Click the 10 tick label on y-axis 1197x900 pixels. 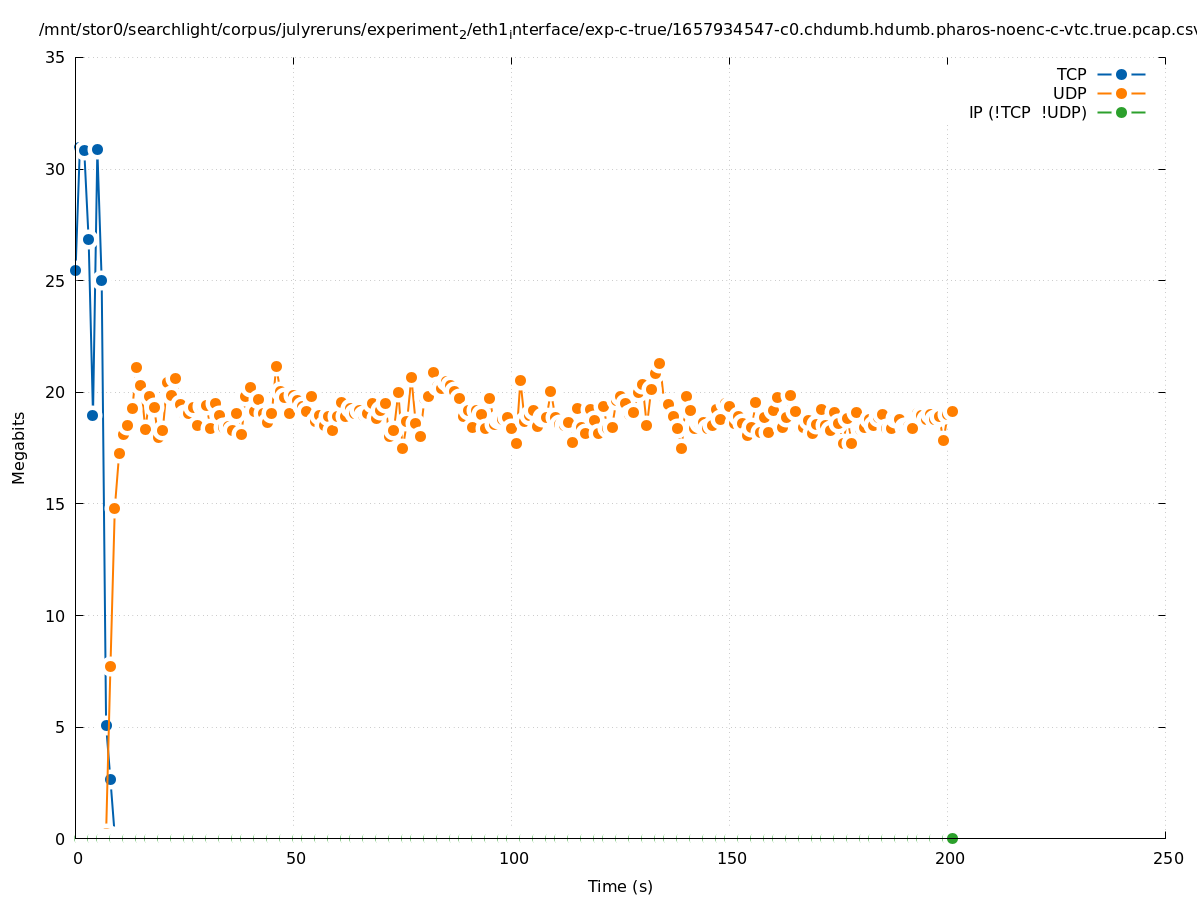pyautogui.click(x=56, y=615)
